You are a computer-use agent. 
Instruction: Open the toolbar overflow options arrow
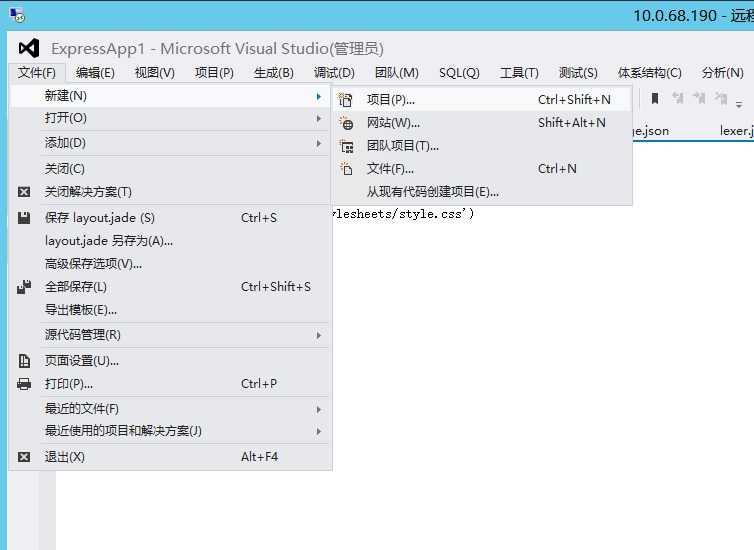[739, 104]
